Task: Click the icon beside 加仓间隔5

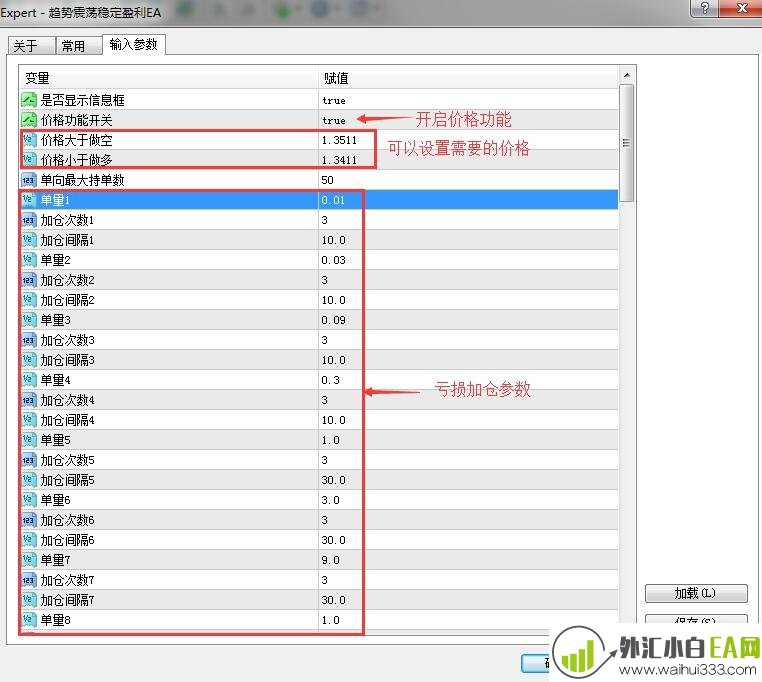Action: (x=29, y=480)
